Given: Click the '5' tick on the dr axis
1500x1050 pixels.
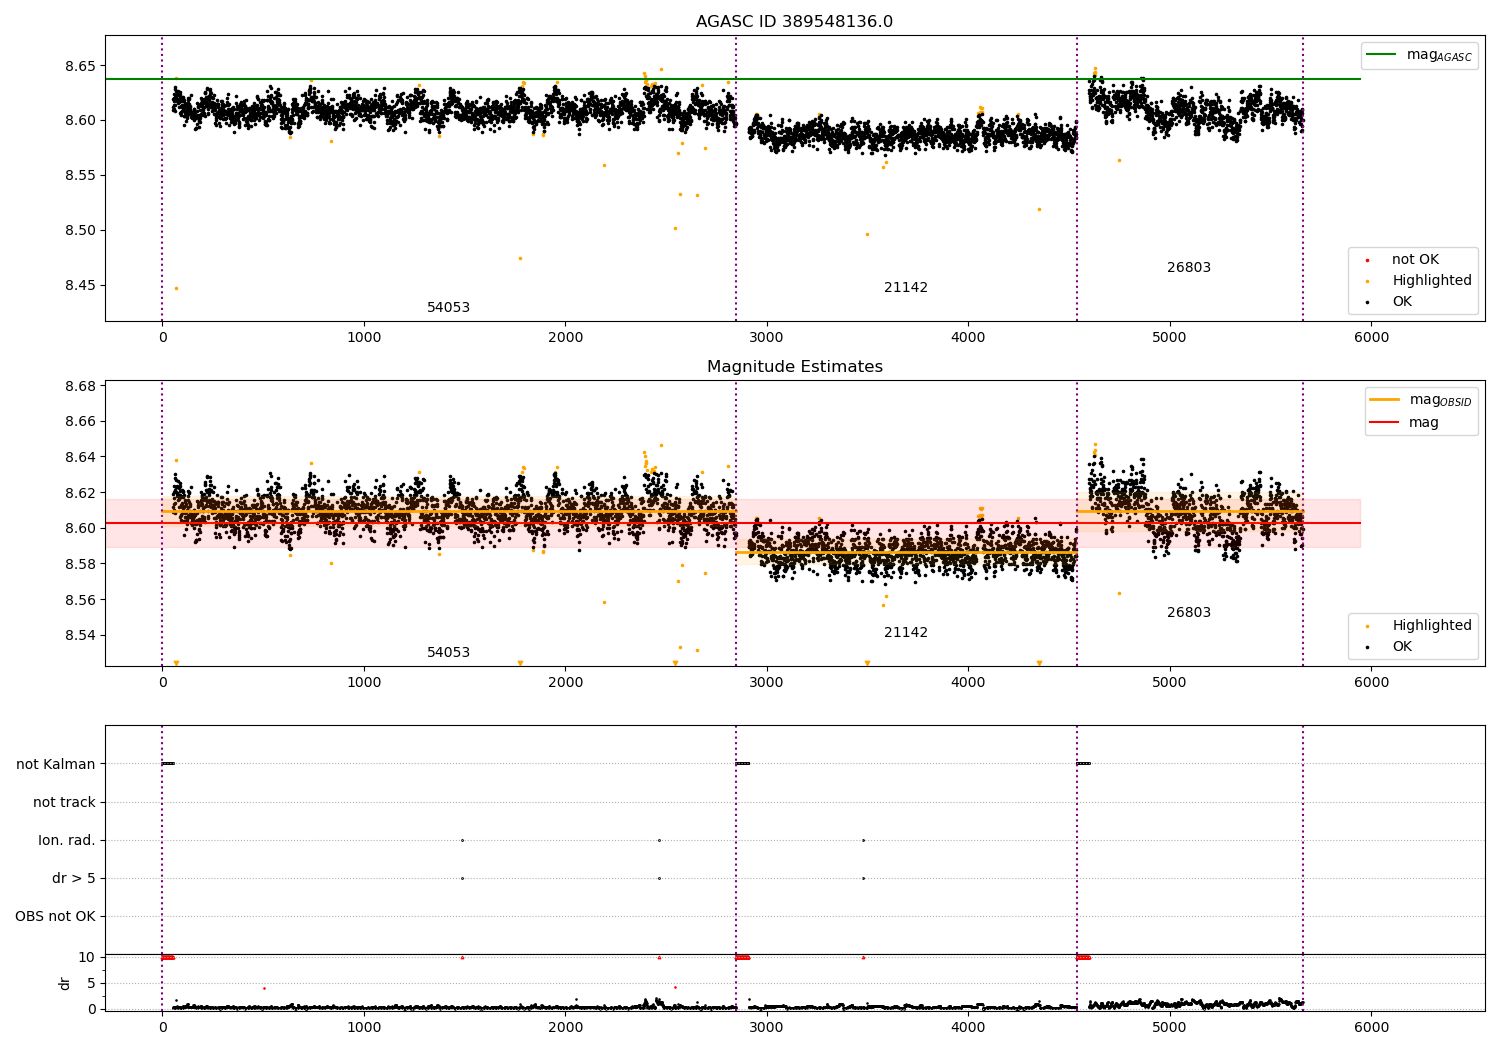Looking at the screenshot, I should point(91,984).
